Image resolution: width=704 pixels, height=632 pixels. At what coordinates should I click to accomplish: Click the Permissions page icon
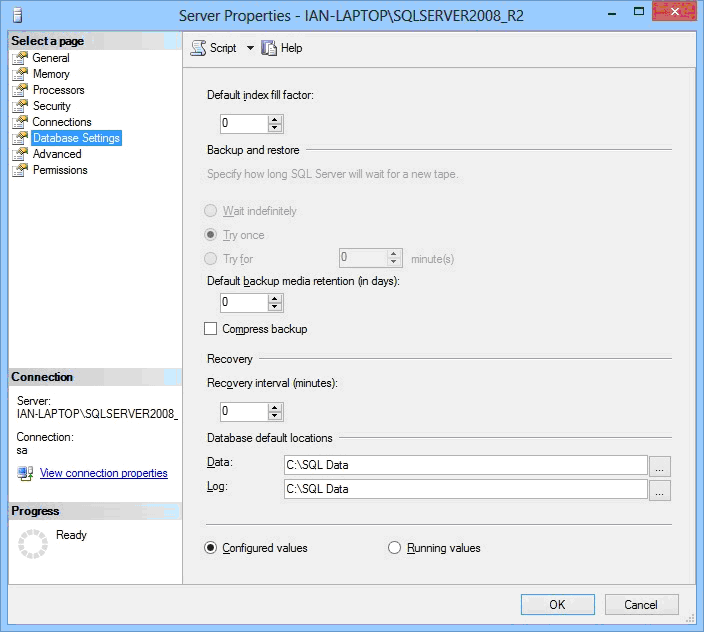(20, 170)
